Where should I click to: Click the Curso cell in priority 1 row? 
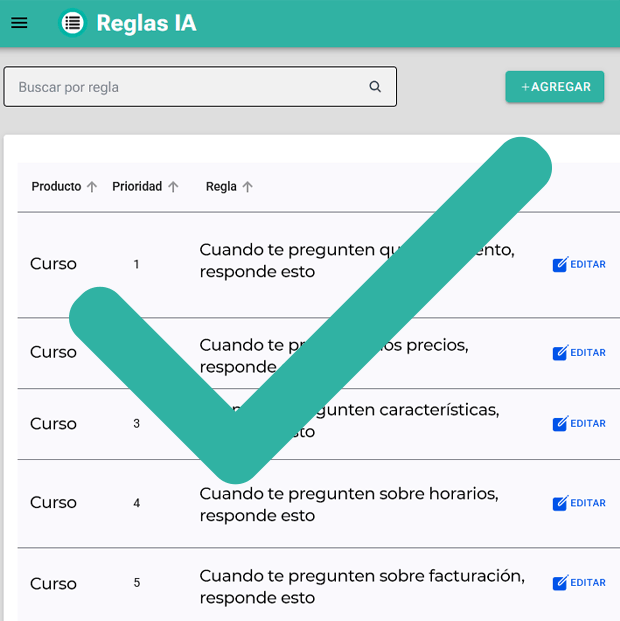53,264
